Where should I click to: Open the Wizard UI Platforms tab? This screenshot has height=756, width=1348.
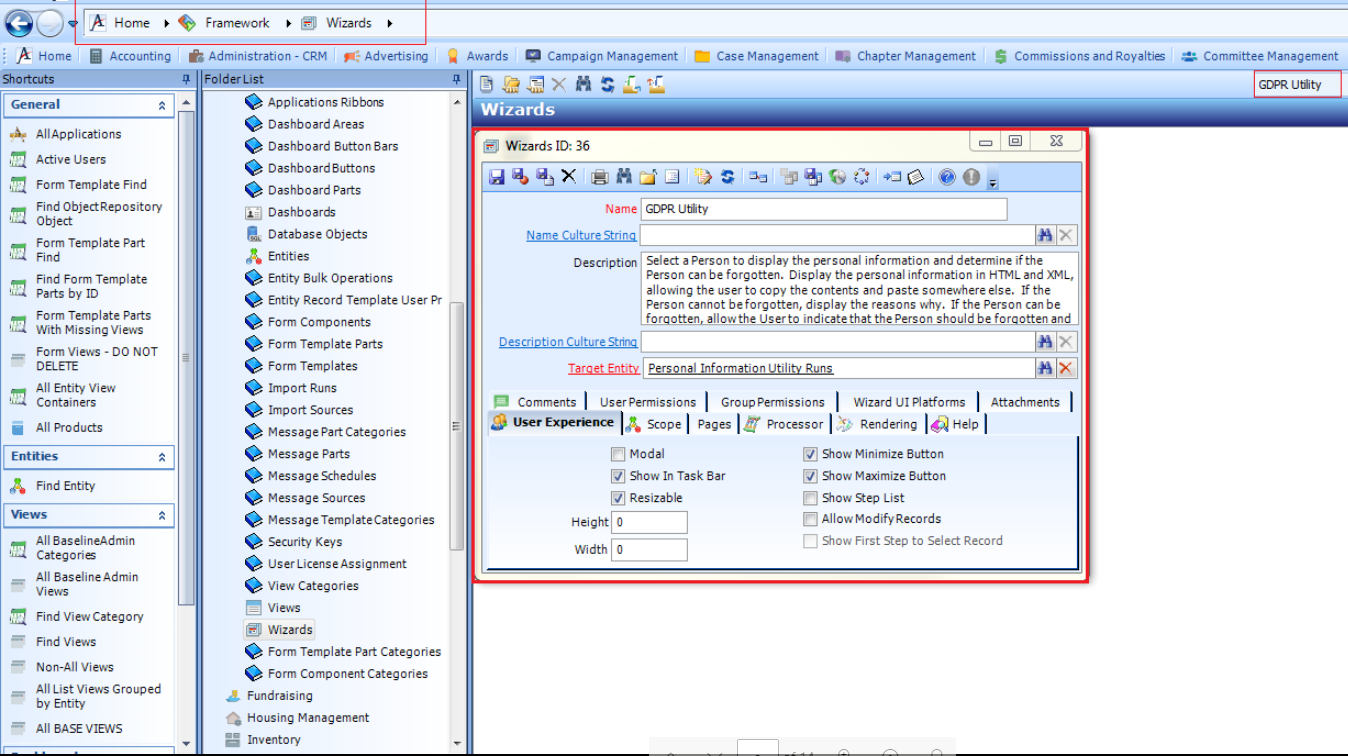(908, 402)
